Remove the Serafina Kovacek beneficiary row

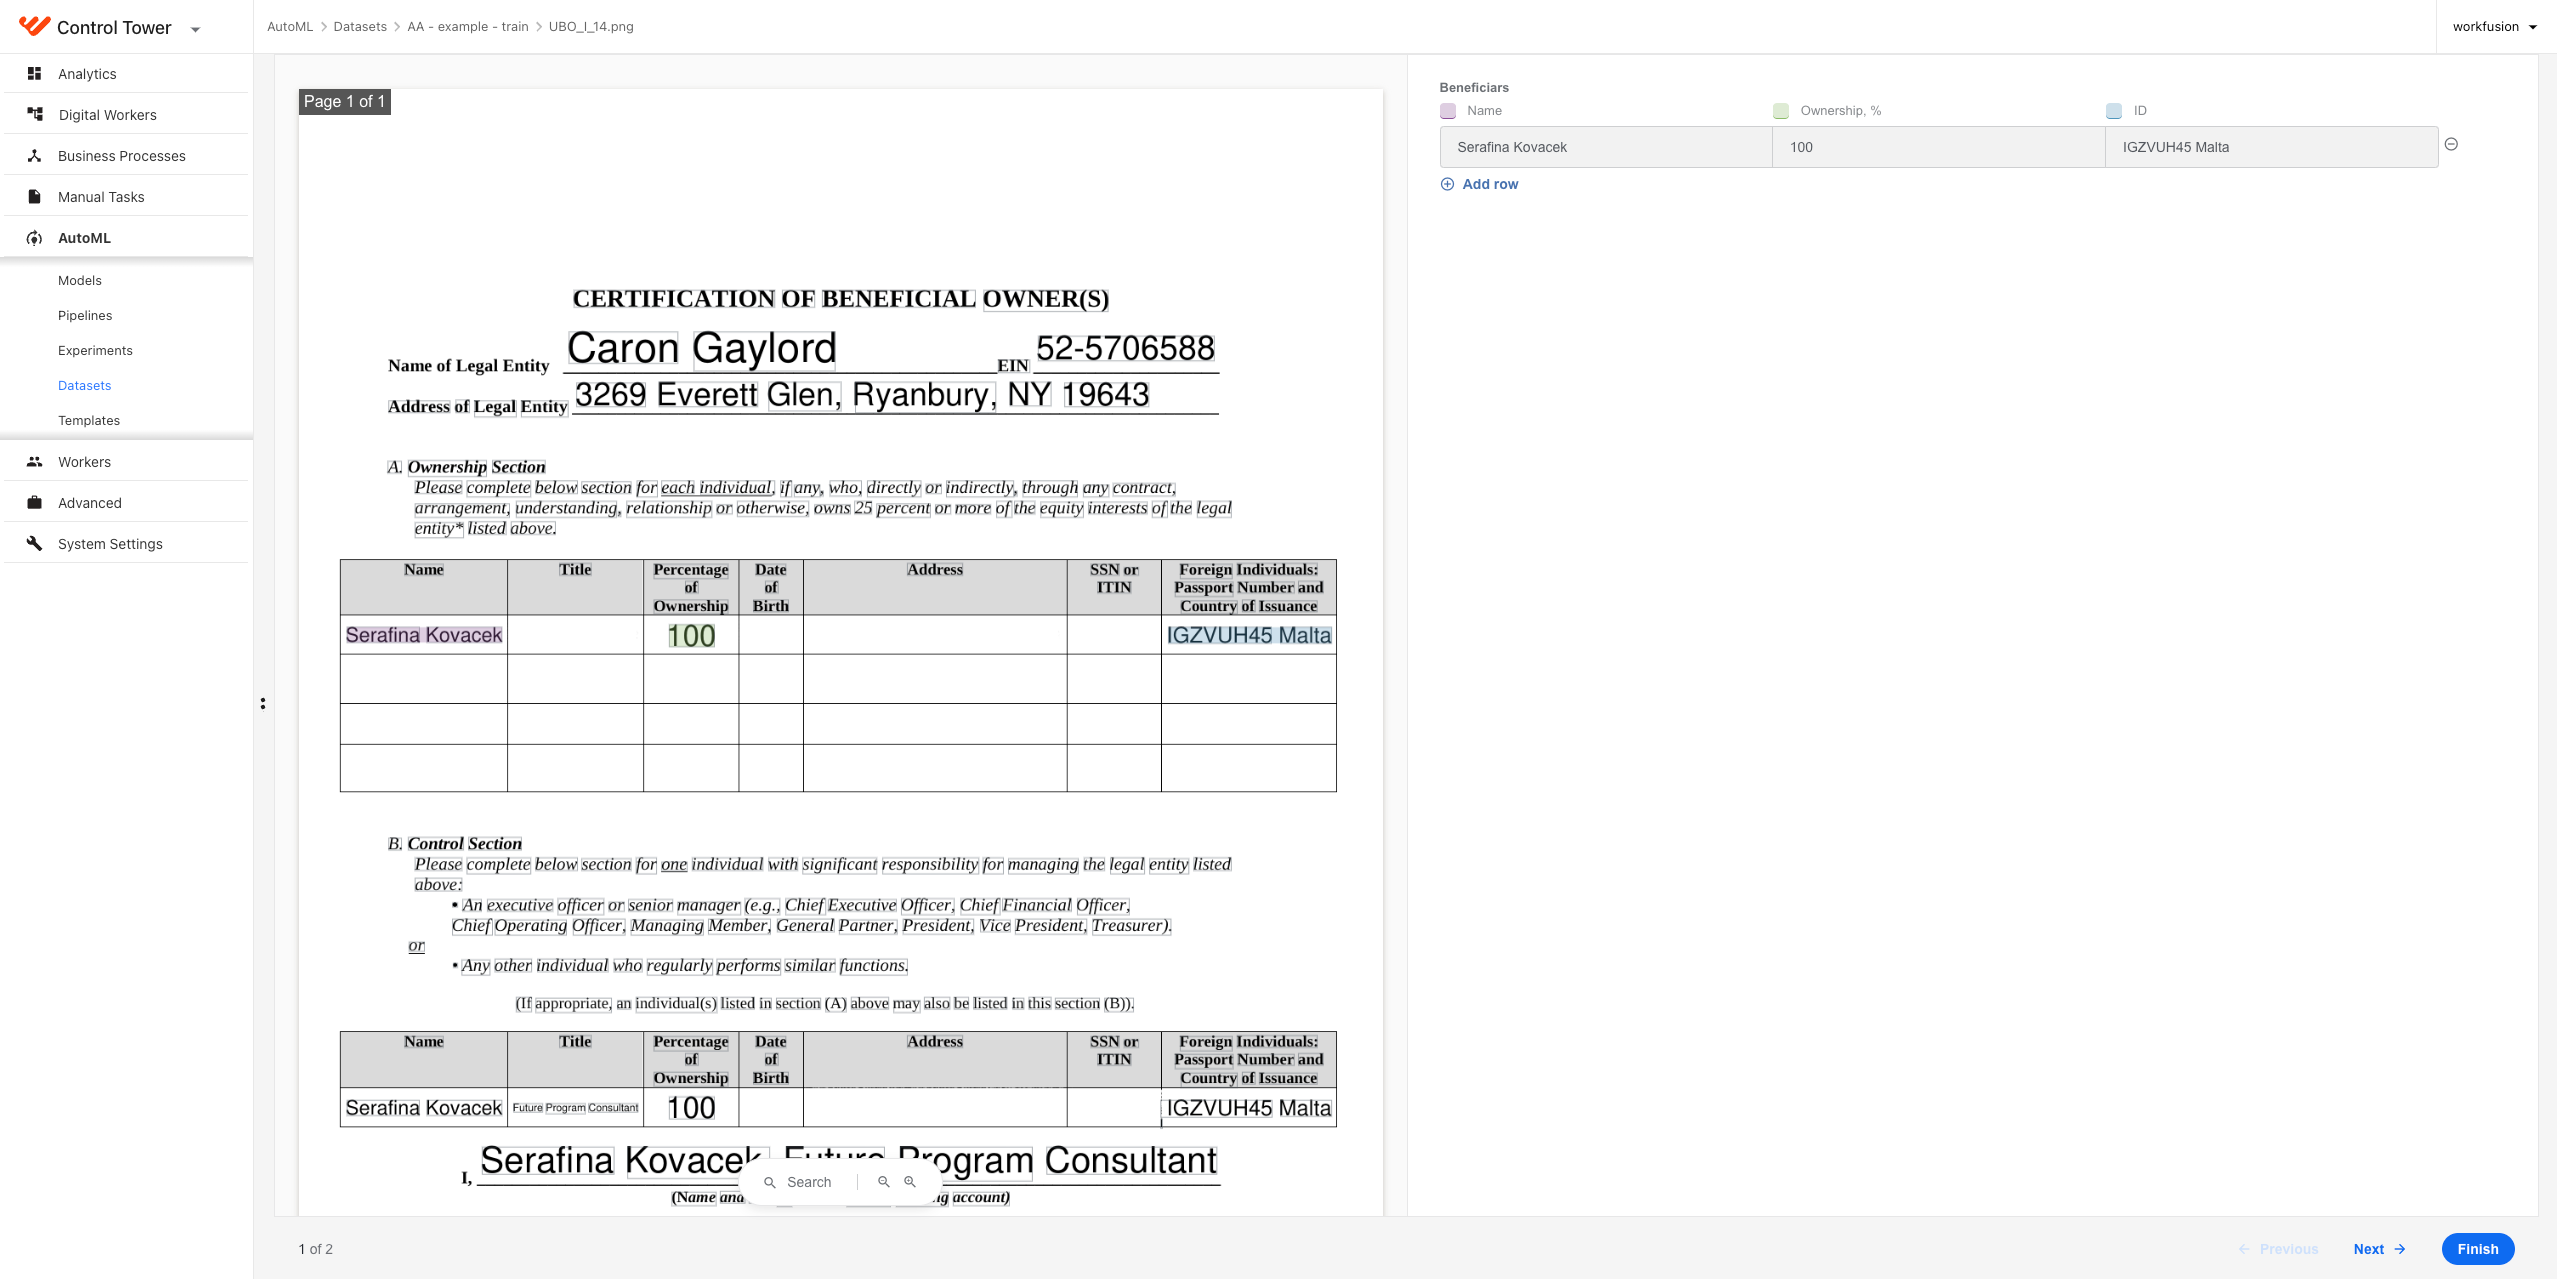point(2451,144)
